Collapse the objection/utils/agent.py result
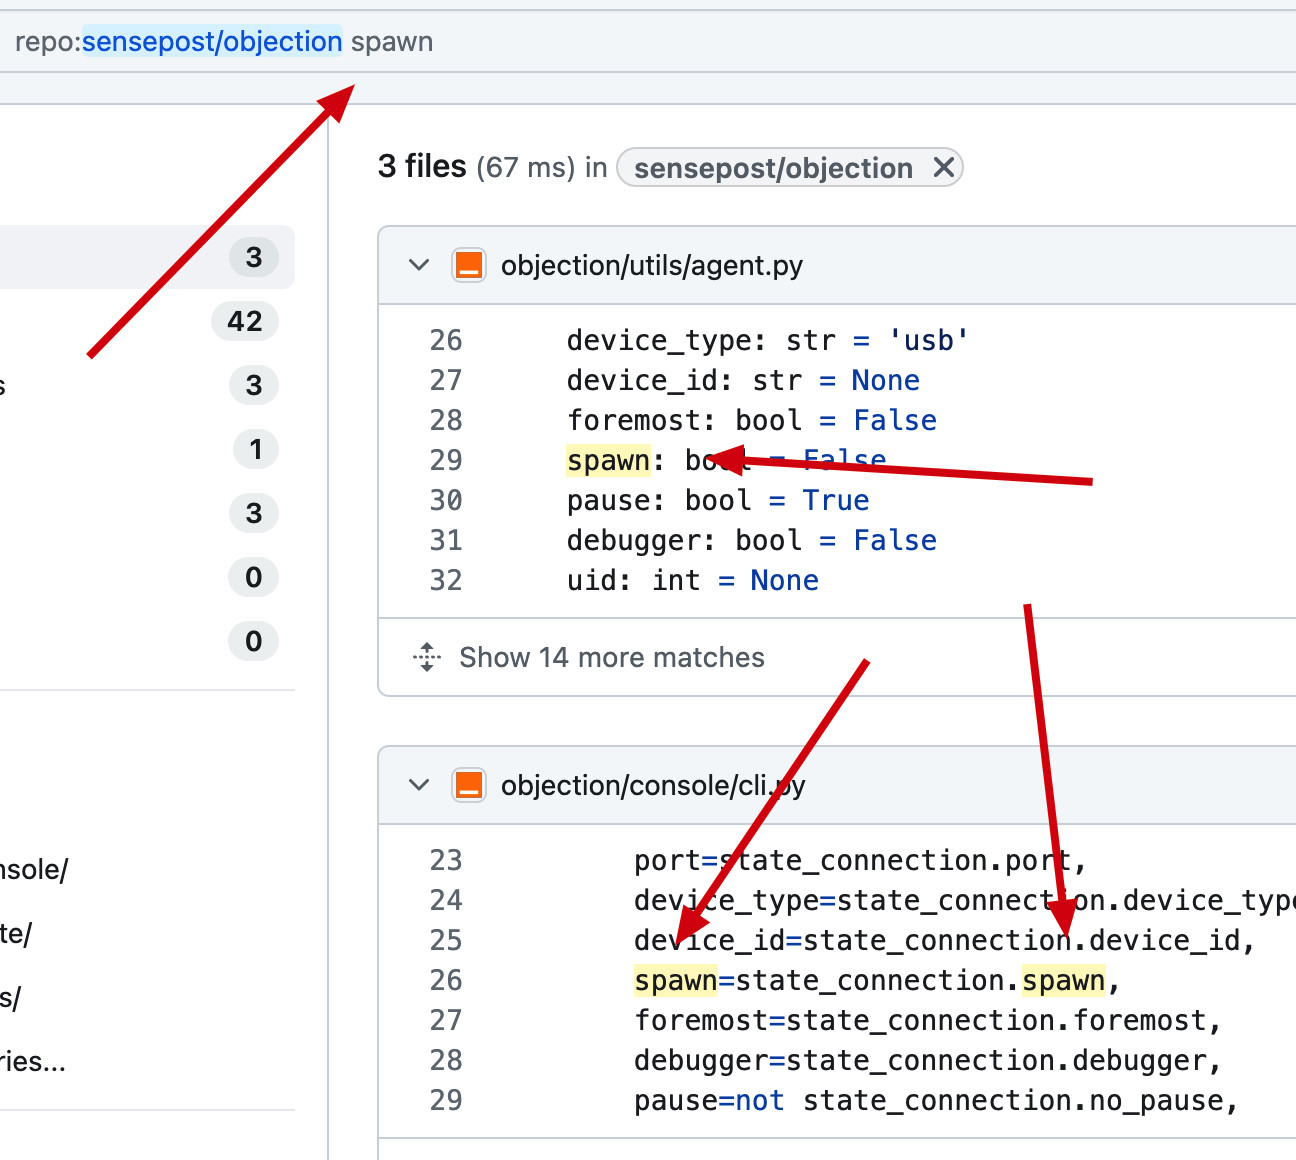The height and width of the screenshot is (1160, 1296). coord(419,266)
